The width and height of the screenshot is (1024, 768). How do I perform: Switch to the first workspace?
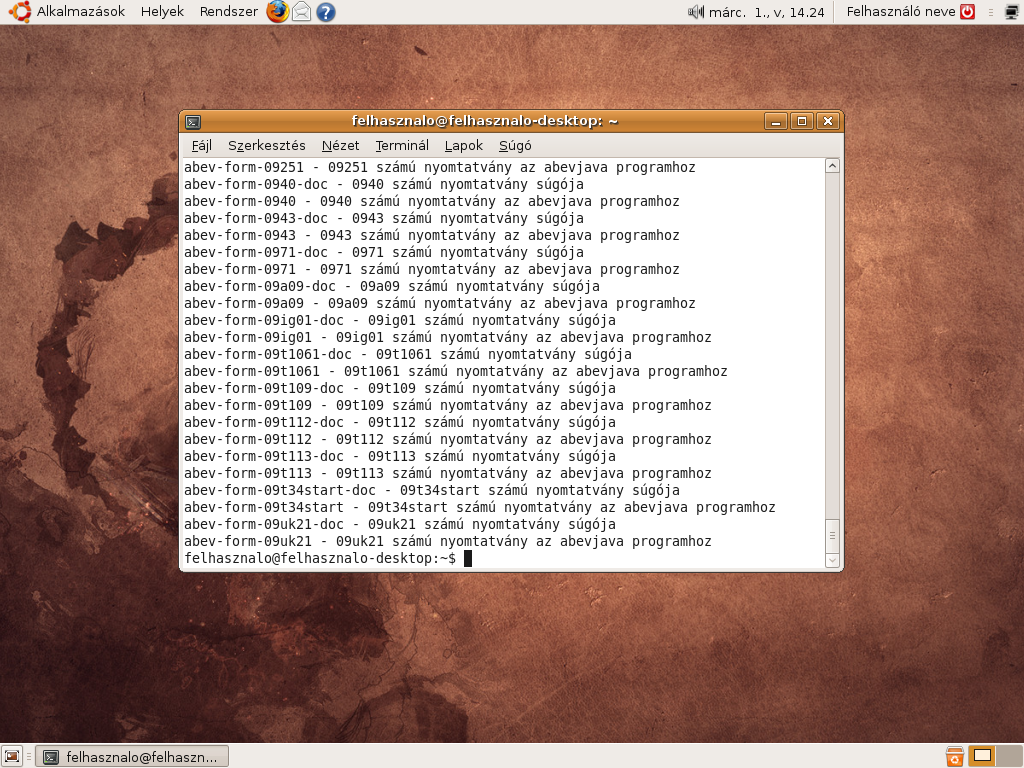[x=982, y=756]
